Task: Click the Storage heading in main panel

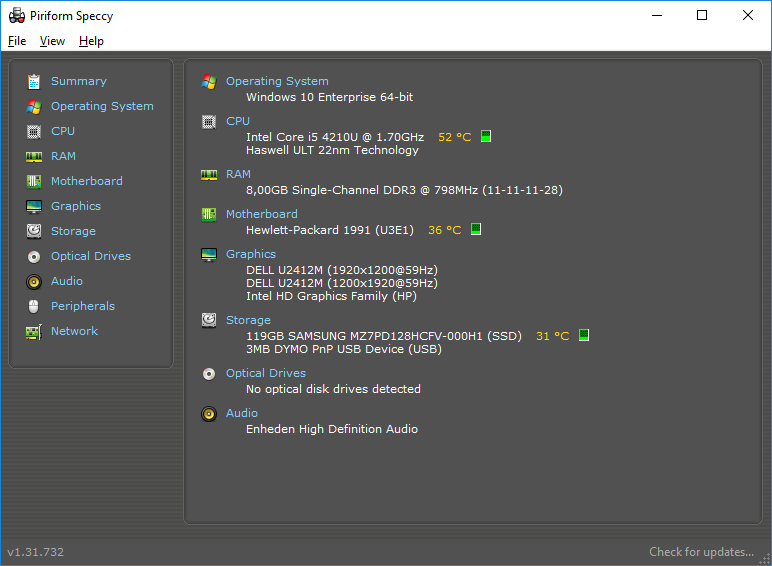Action: (248, 320)
